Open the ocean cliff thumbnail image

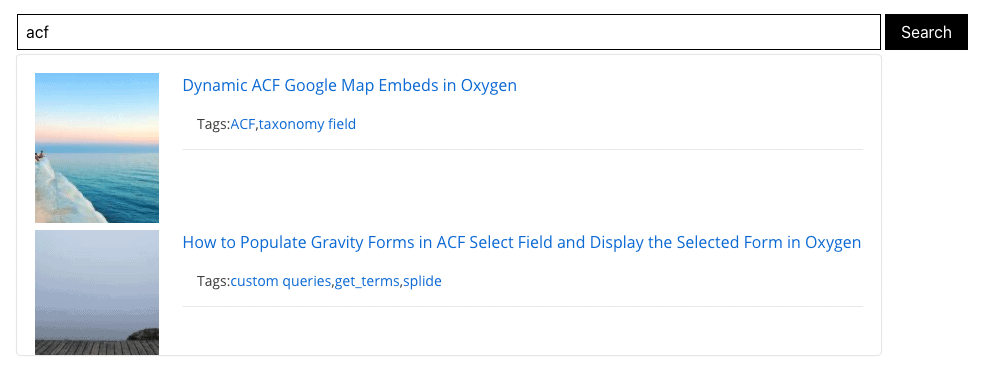pyautogui.click(x=97, y=148)
